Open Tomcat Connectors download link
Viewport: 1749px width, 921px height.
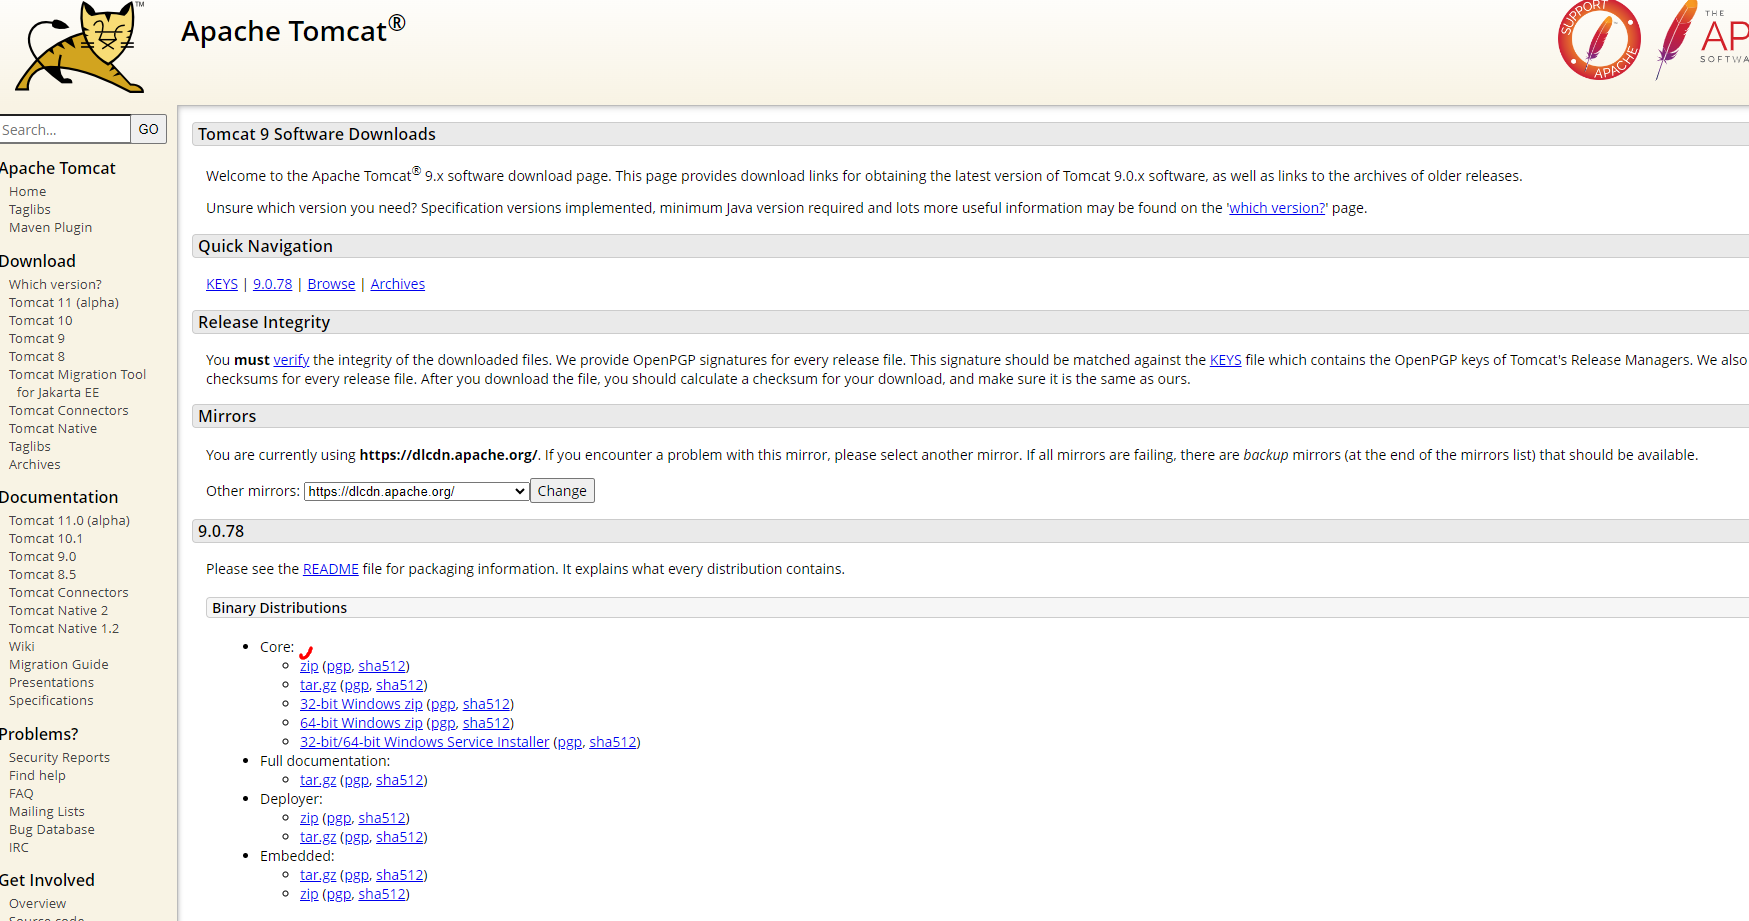coord(69,411)
